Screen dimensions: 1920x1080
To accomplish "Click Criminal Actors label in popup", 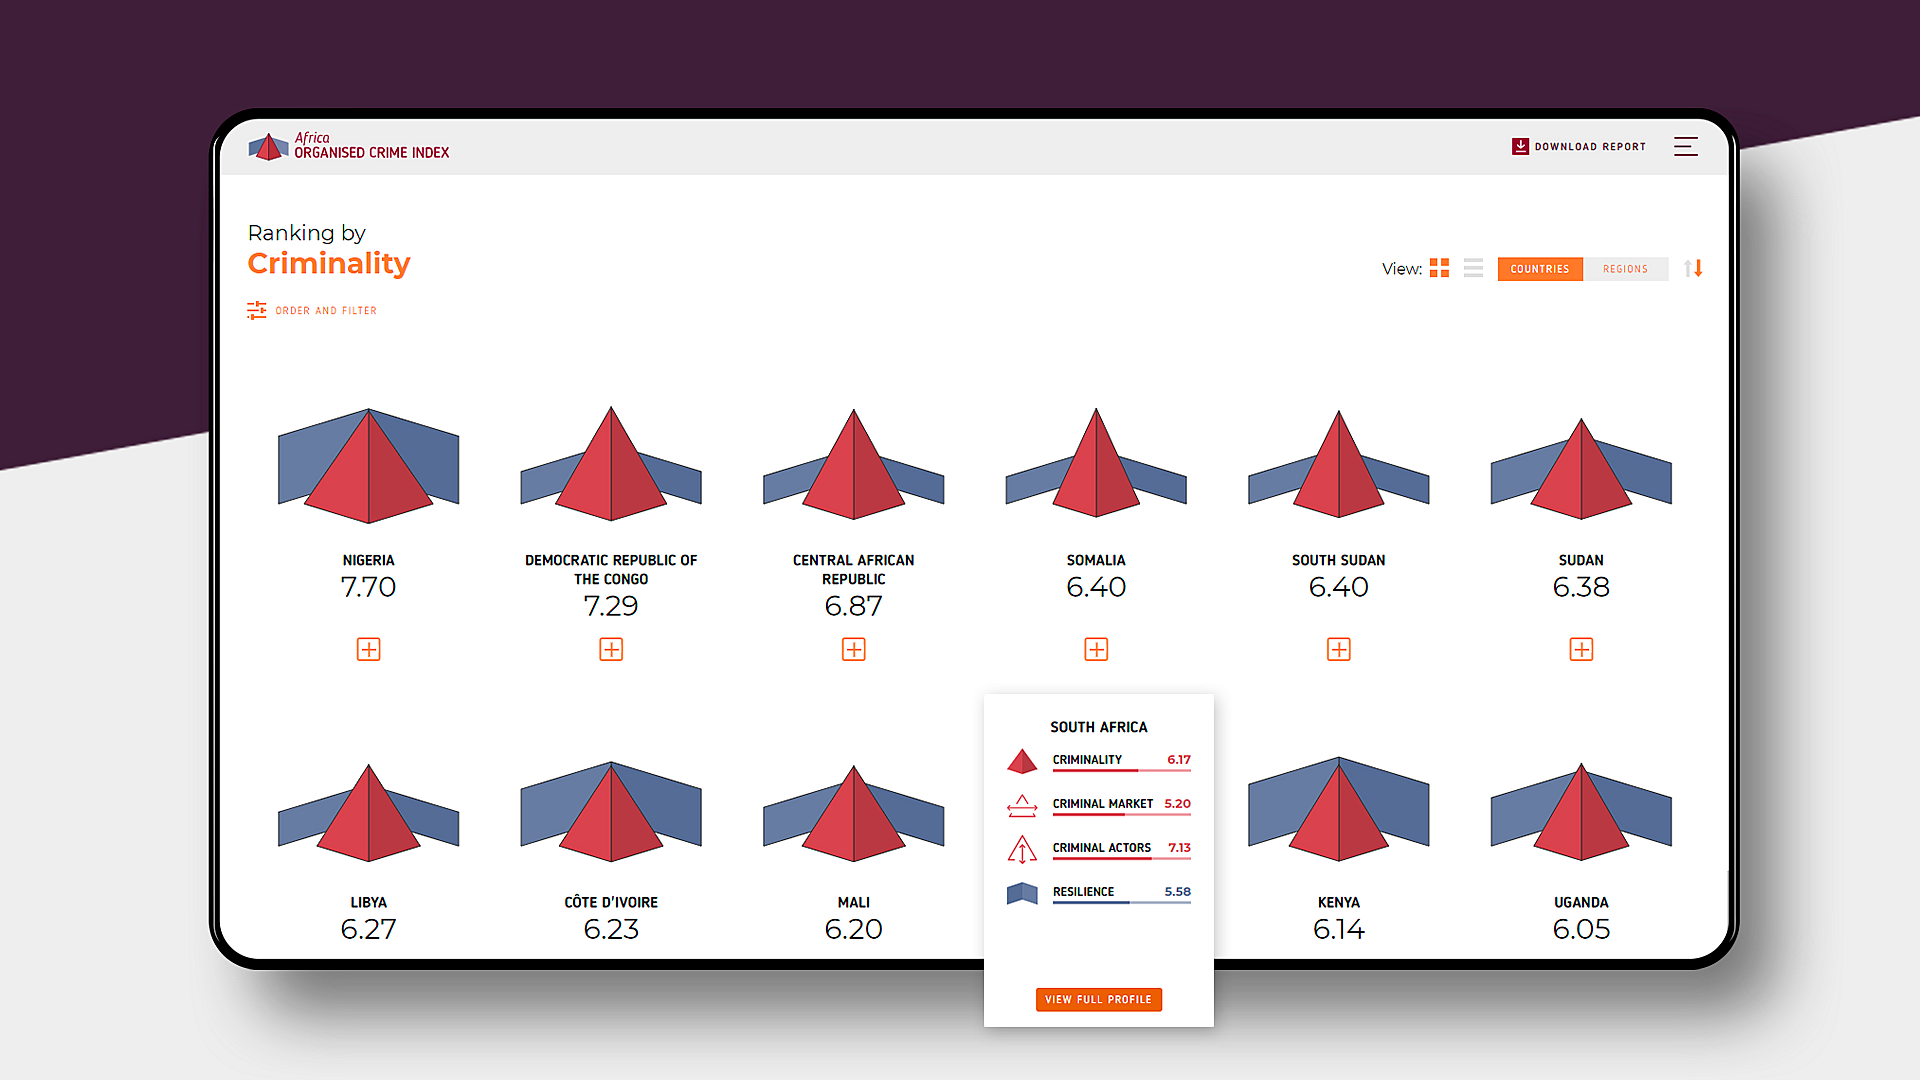I will 1102,848.
